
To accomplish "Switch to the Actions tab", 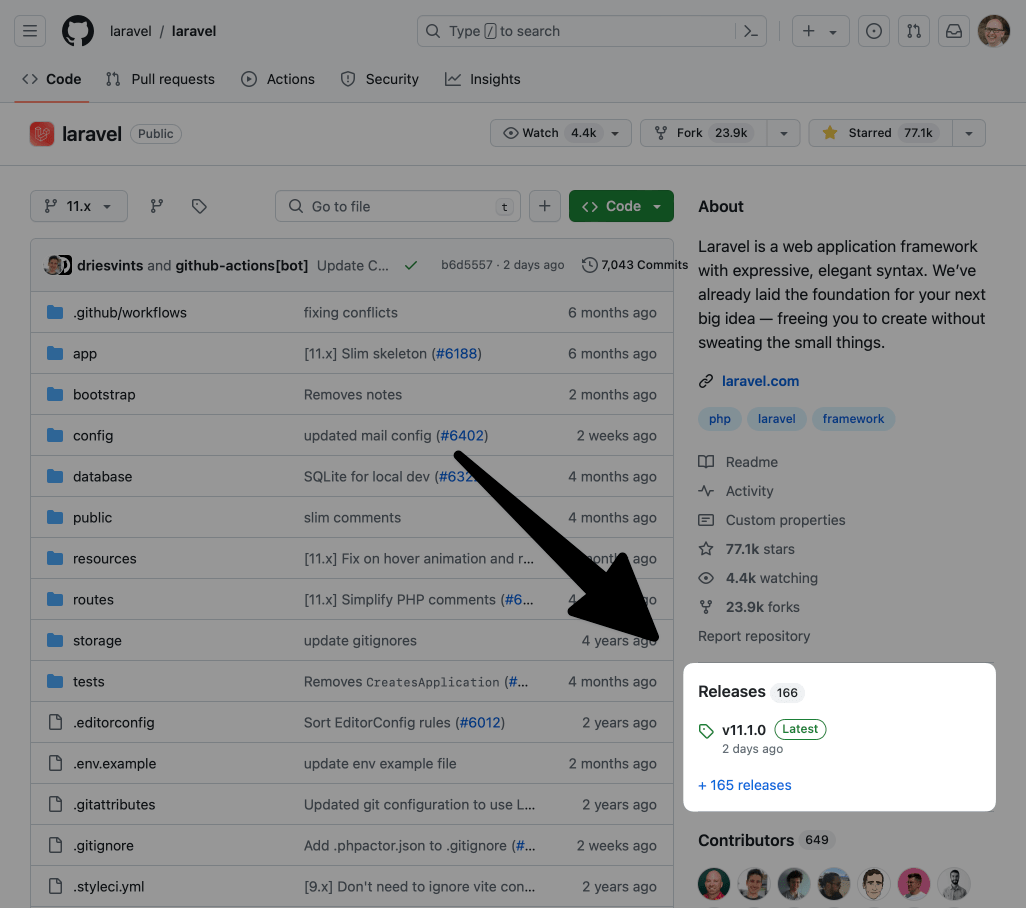I will pos(278,79).
